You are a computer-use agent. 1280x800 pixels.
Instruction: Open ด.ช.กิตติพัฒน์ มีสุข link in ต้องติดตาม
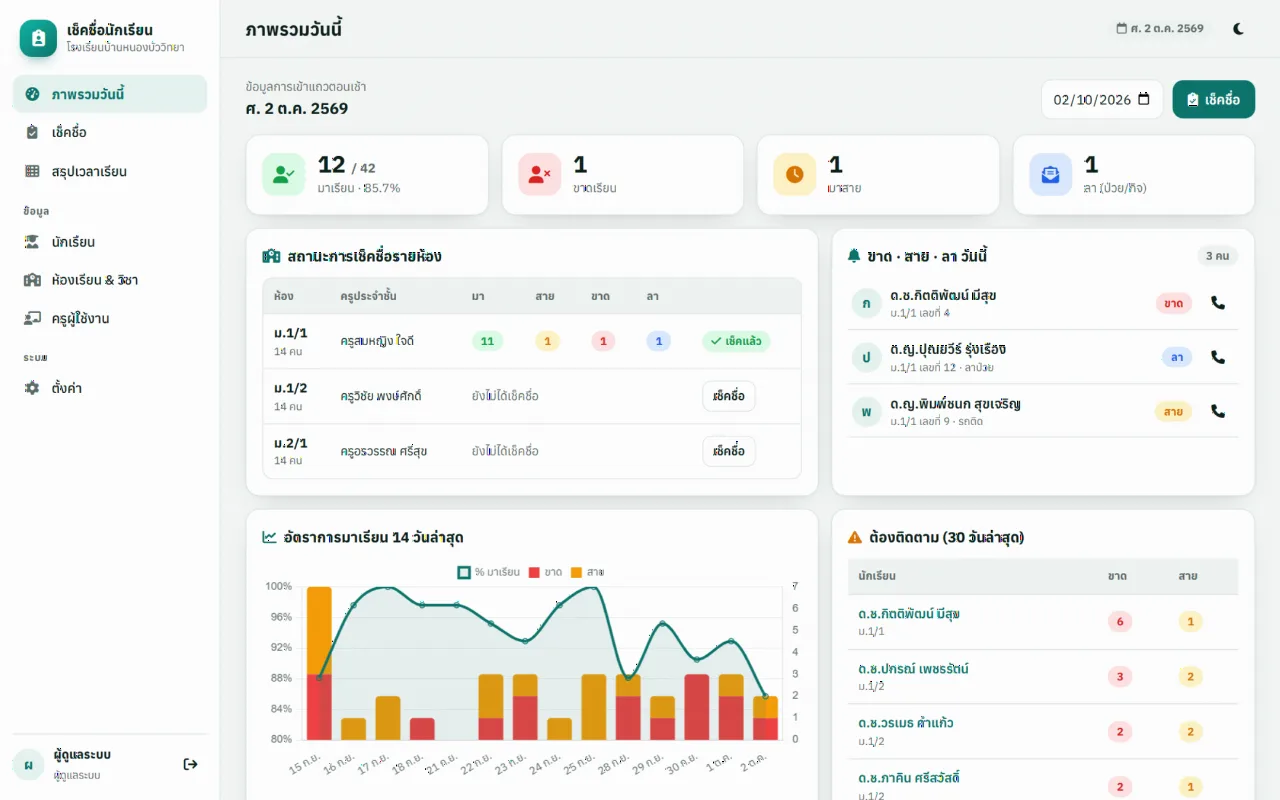[x=909, y=614]
